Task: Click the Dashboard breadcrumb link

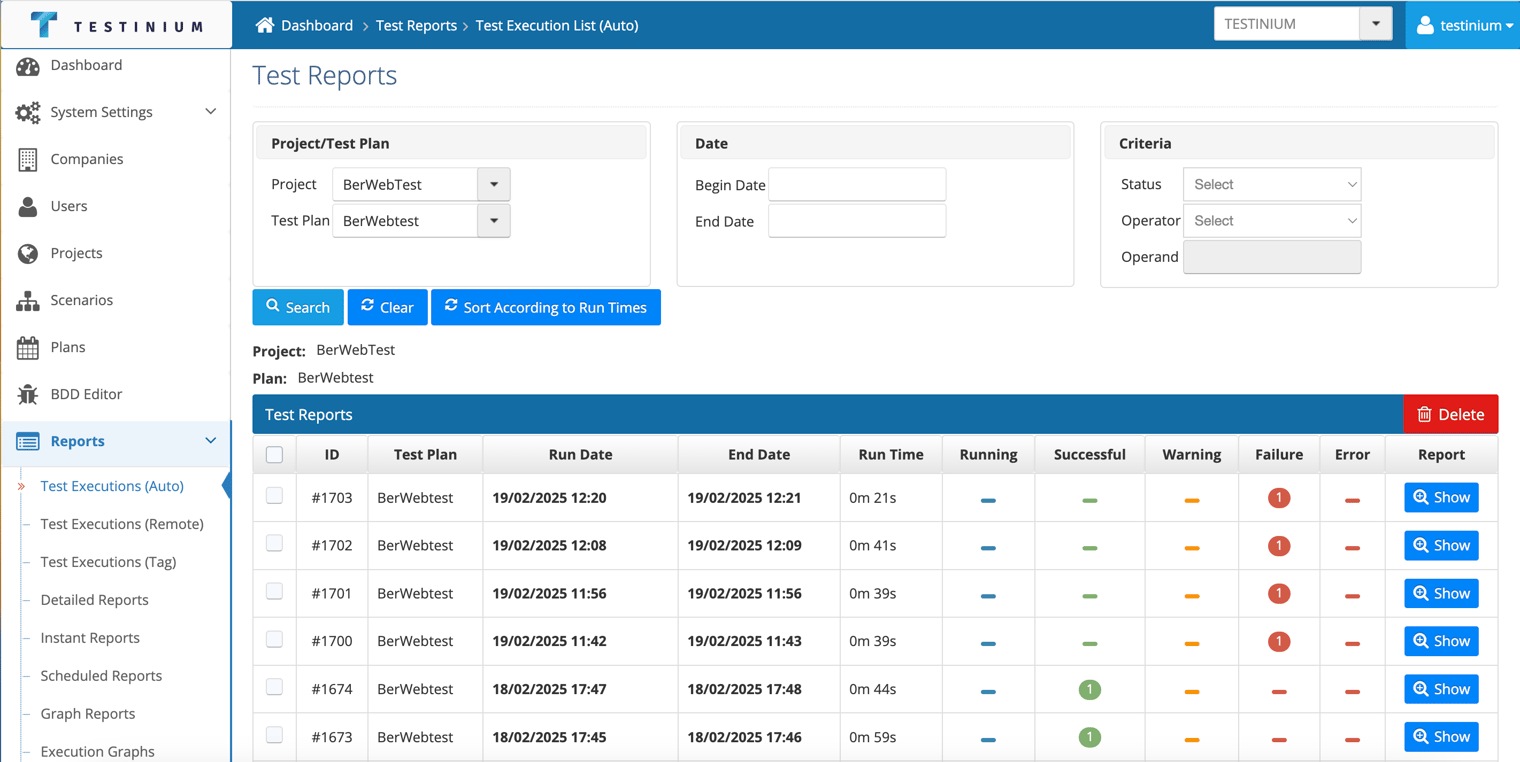Action: 317,25
